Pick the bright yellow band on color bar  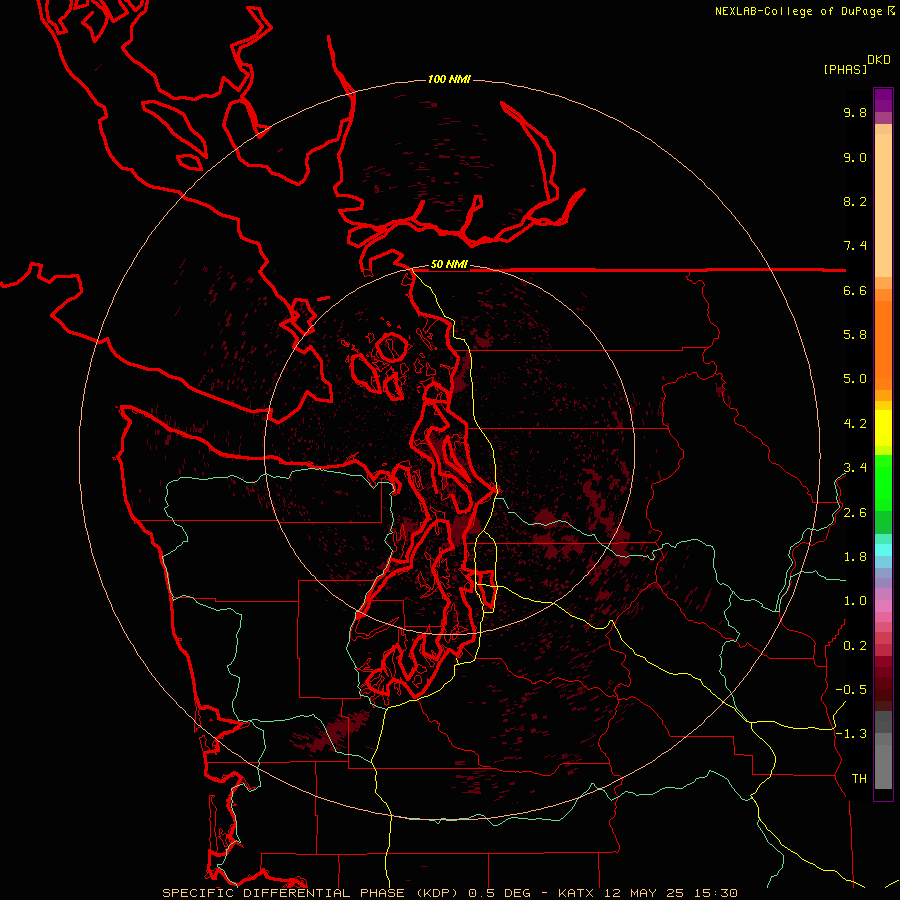[x=883, y=428]
